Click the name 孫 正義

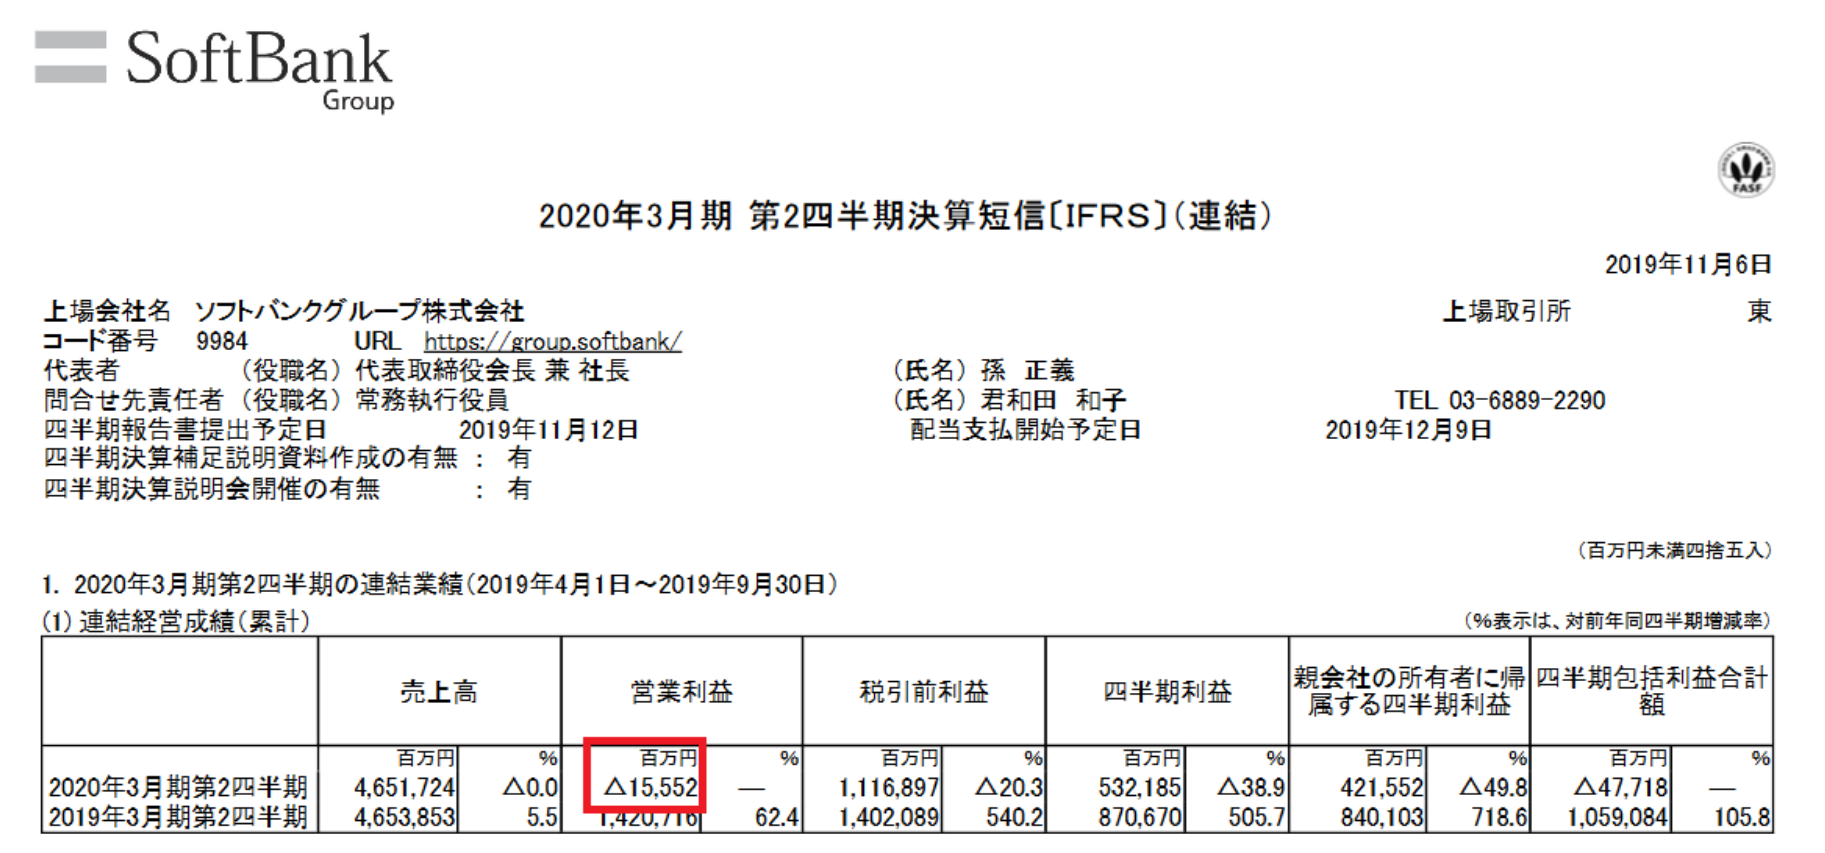coord(1028,370)
